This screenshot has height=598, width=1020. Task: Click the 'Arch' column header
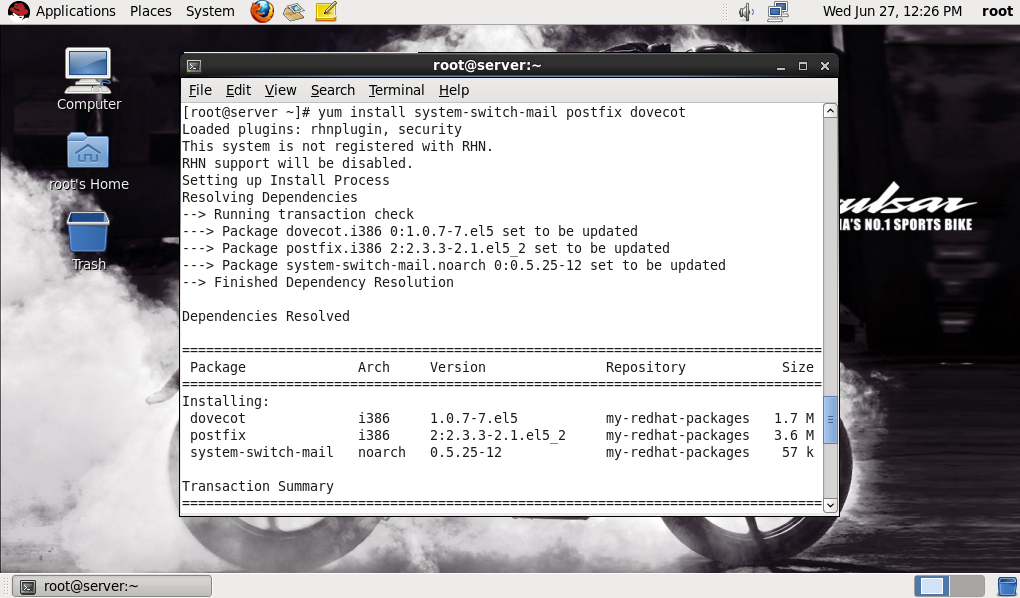(373, 367)
